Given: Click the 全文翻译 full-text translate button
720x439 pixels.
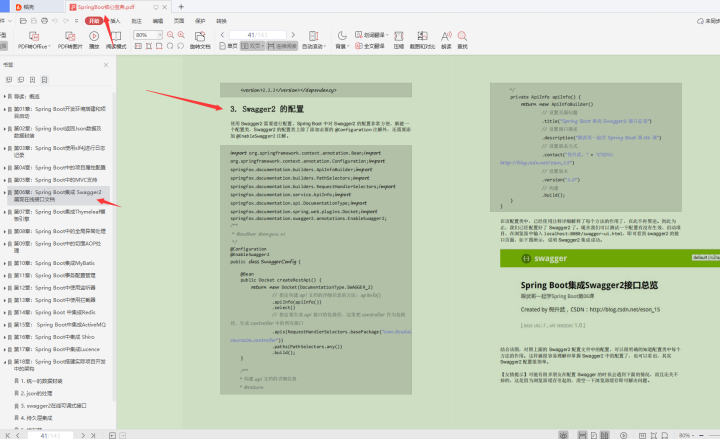Looking at the screenshot, I should [370, 46].
